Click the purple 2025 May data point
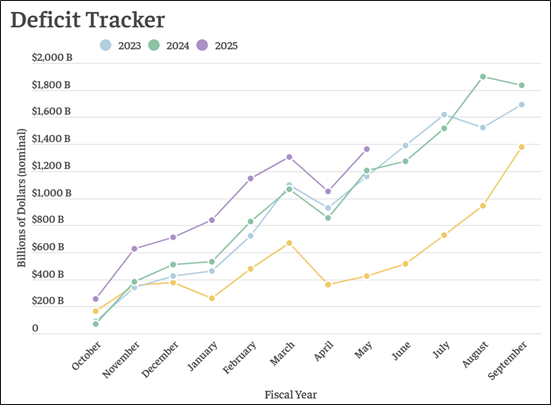 pos(367,149)
